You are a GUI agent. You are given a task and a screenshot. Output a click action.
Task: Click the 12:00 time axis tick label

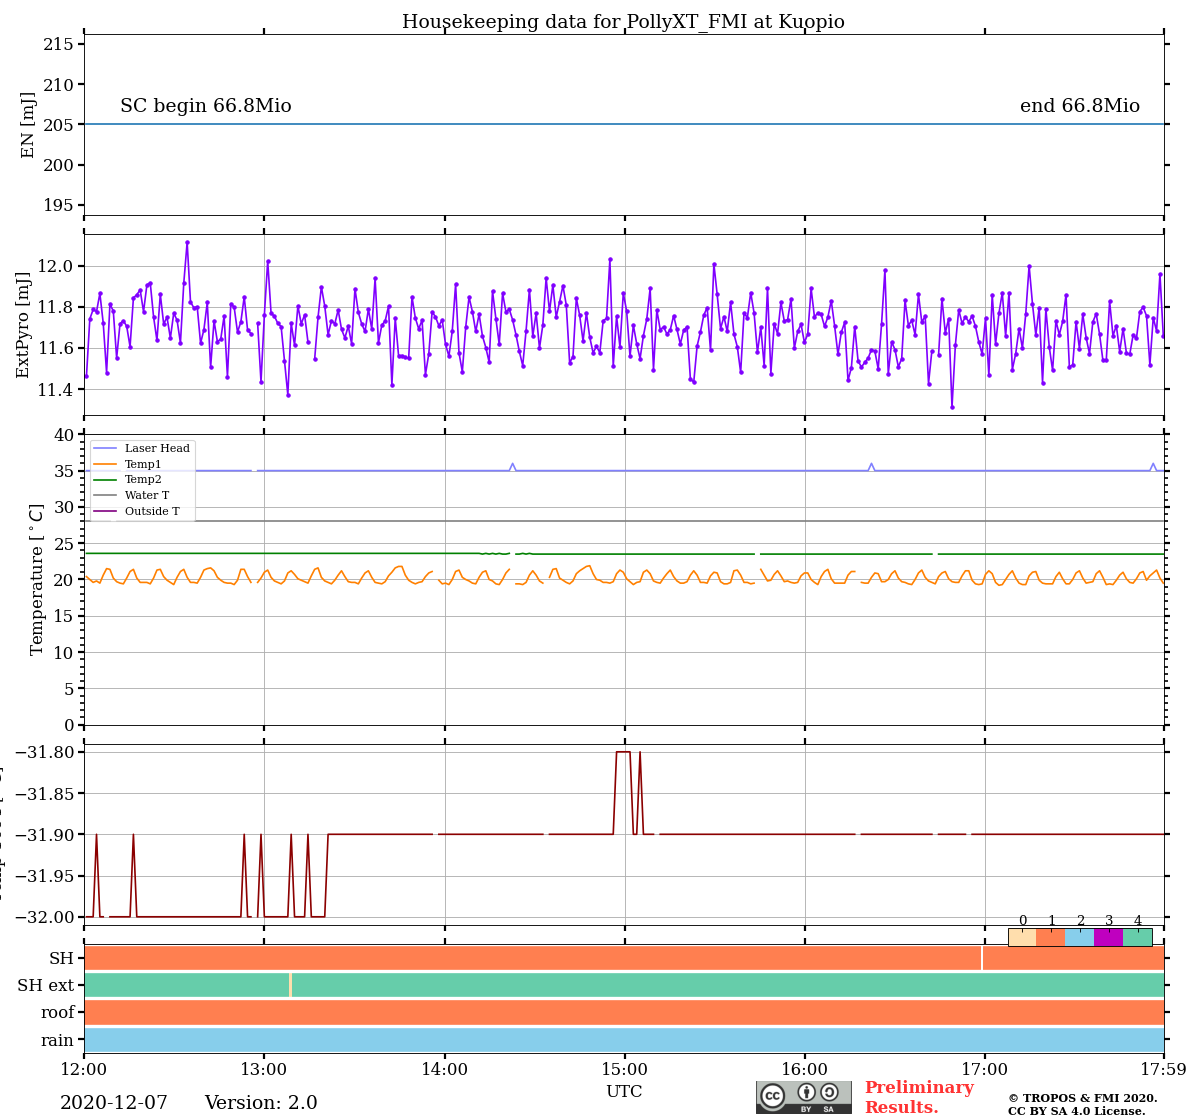84,1069
